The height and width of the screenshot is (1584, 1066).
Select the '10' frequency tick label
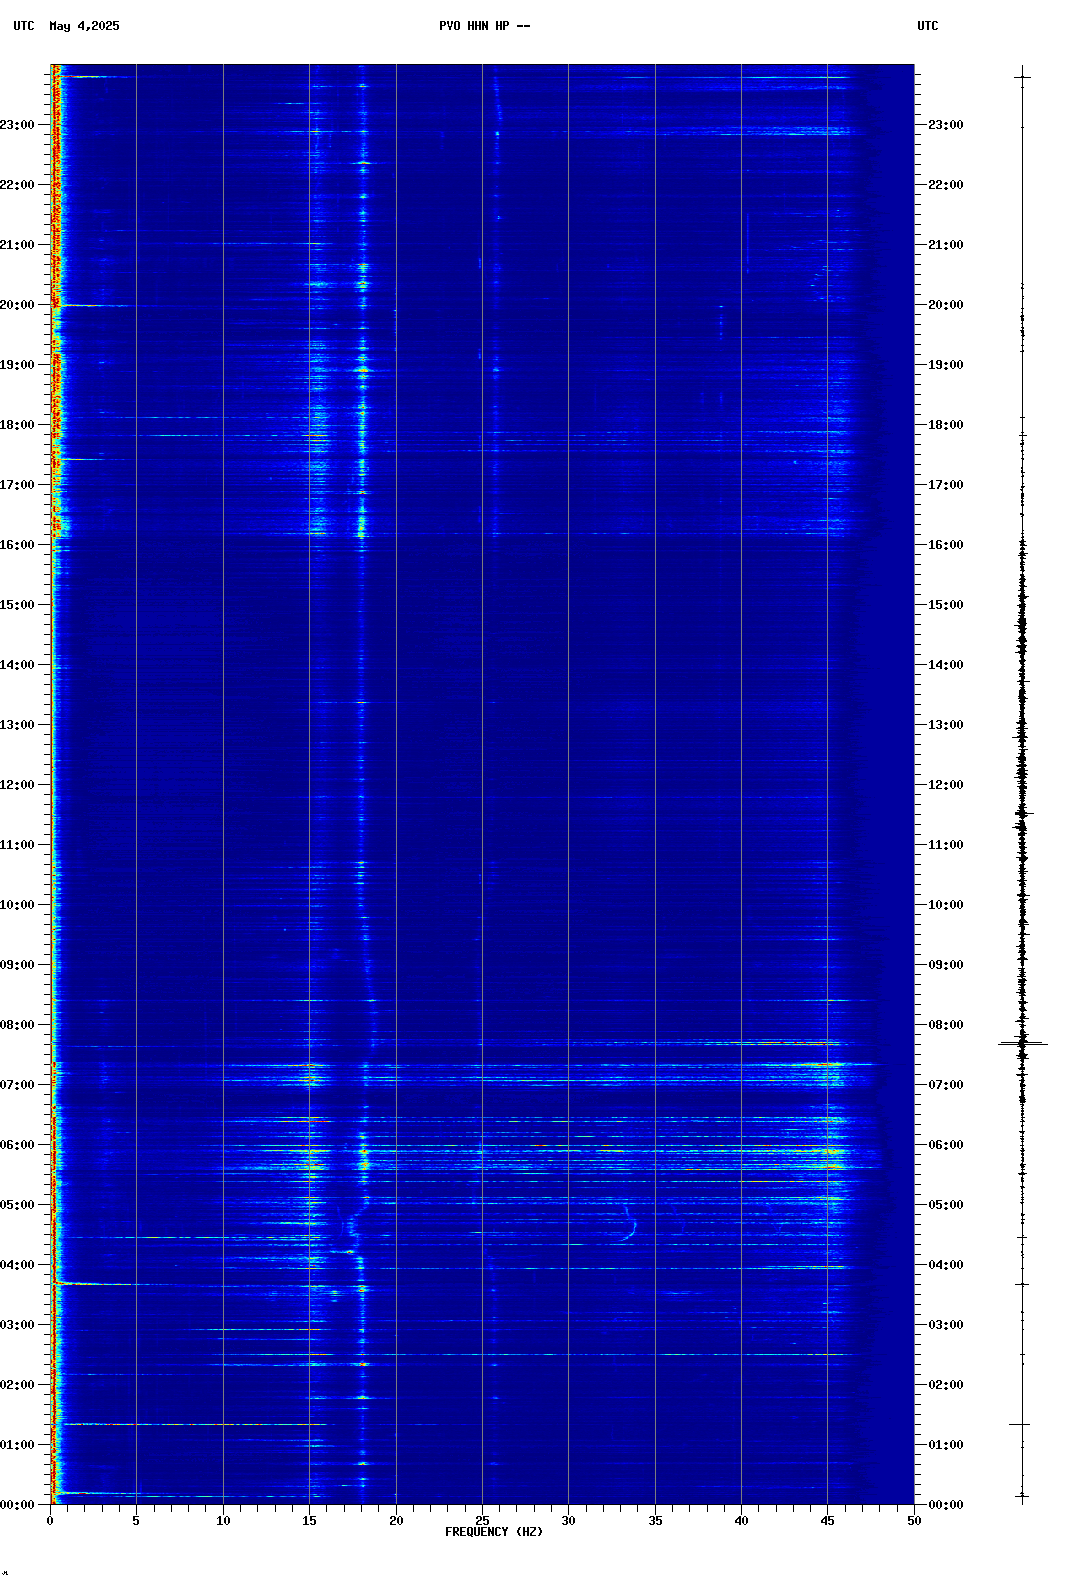[x=223, y=1521]
